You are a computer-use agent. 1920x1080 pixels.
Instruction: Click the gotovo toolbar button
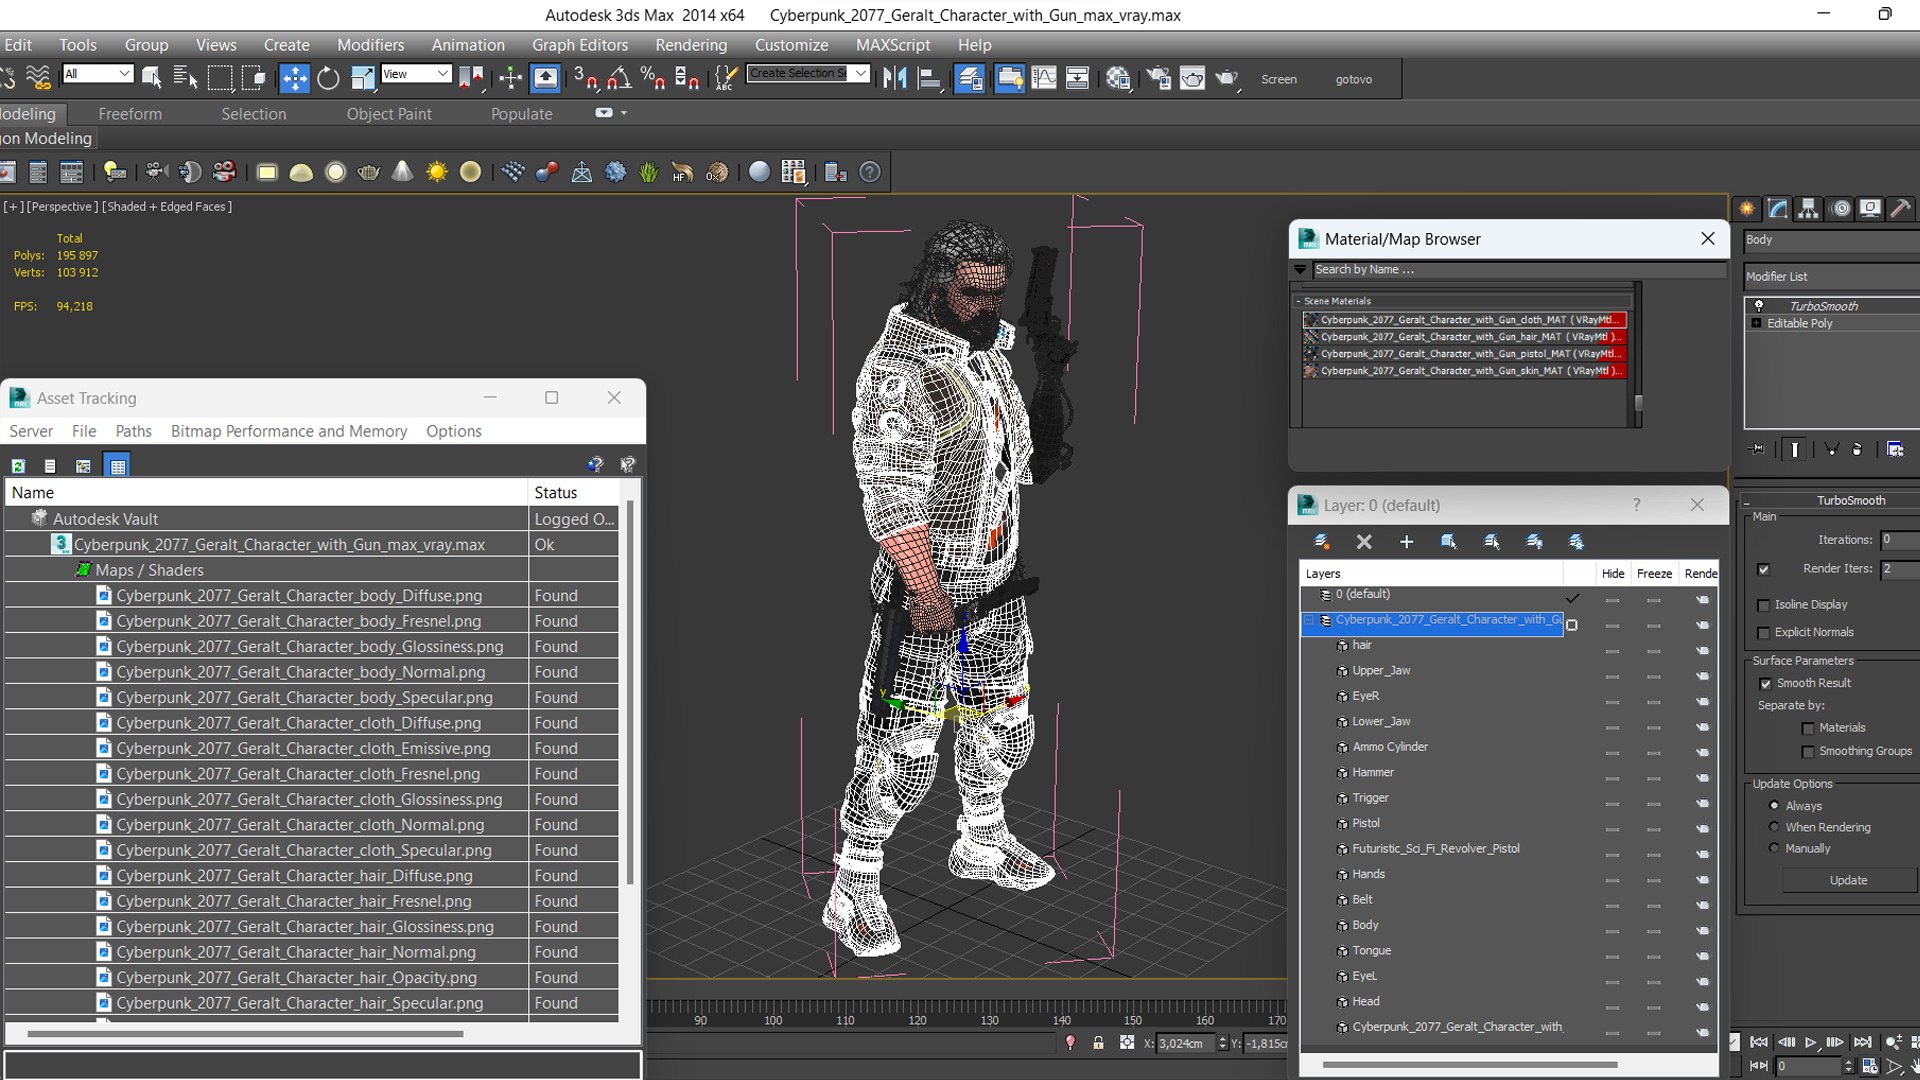(1354, 79)
